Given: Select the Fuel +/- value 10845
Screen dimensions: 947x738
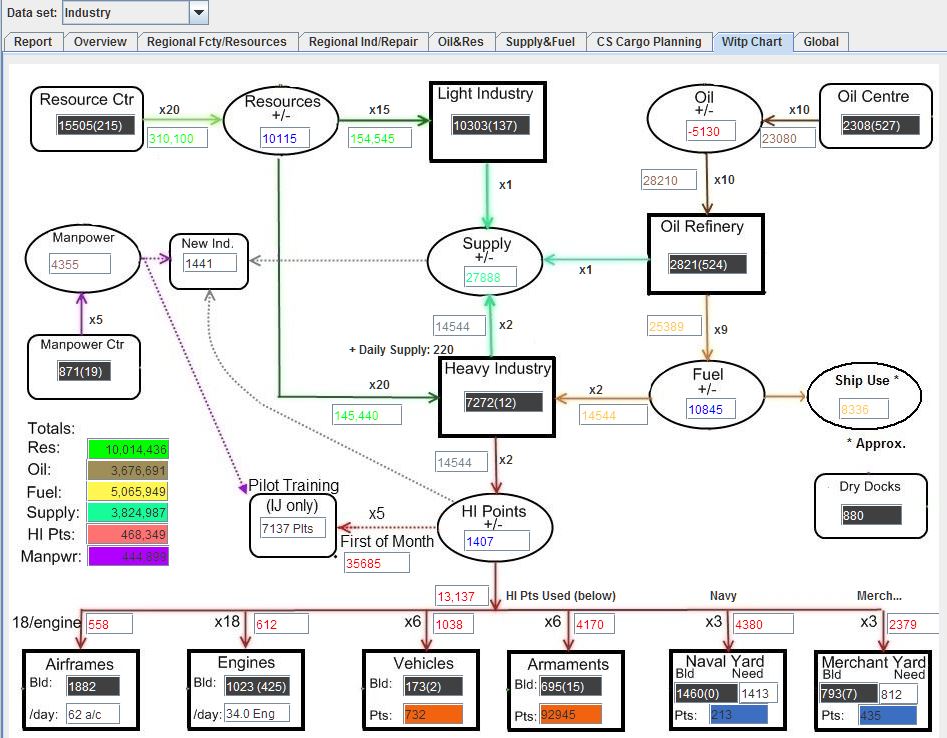Looking at the screenshot, I should click(x=711, y=409).
